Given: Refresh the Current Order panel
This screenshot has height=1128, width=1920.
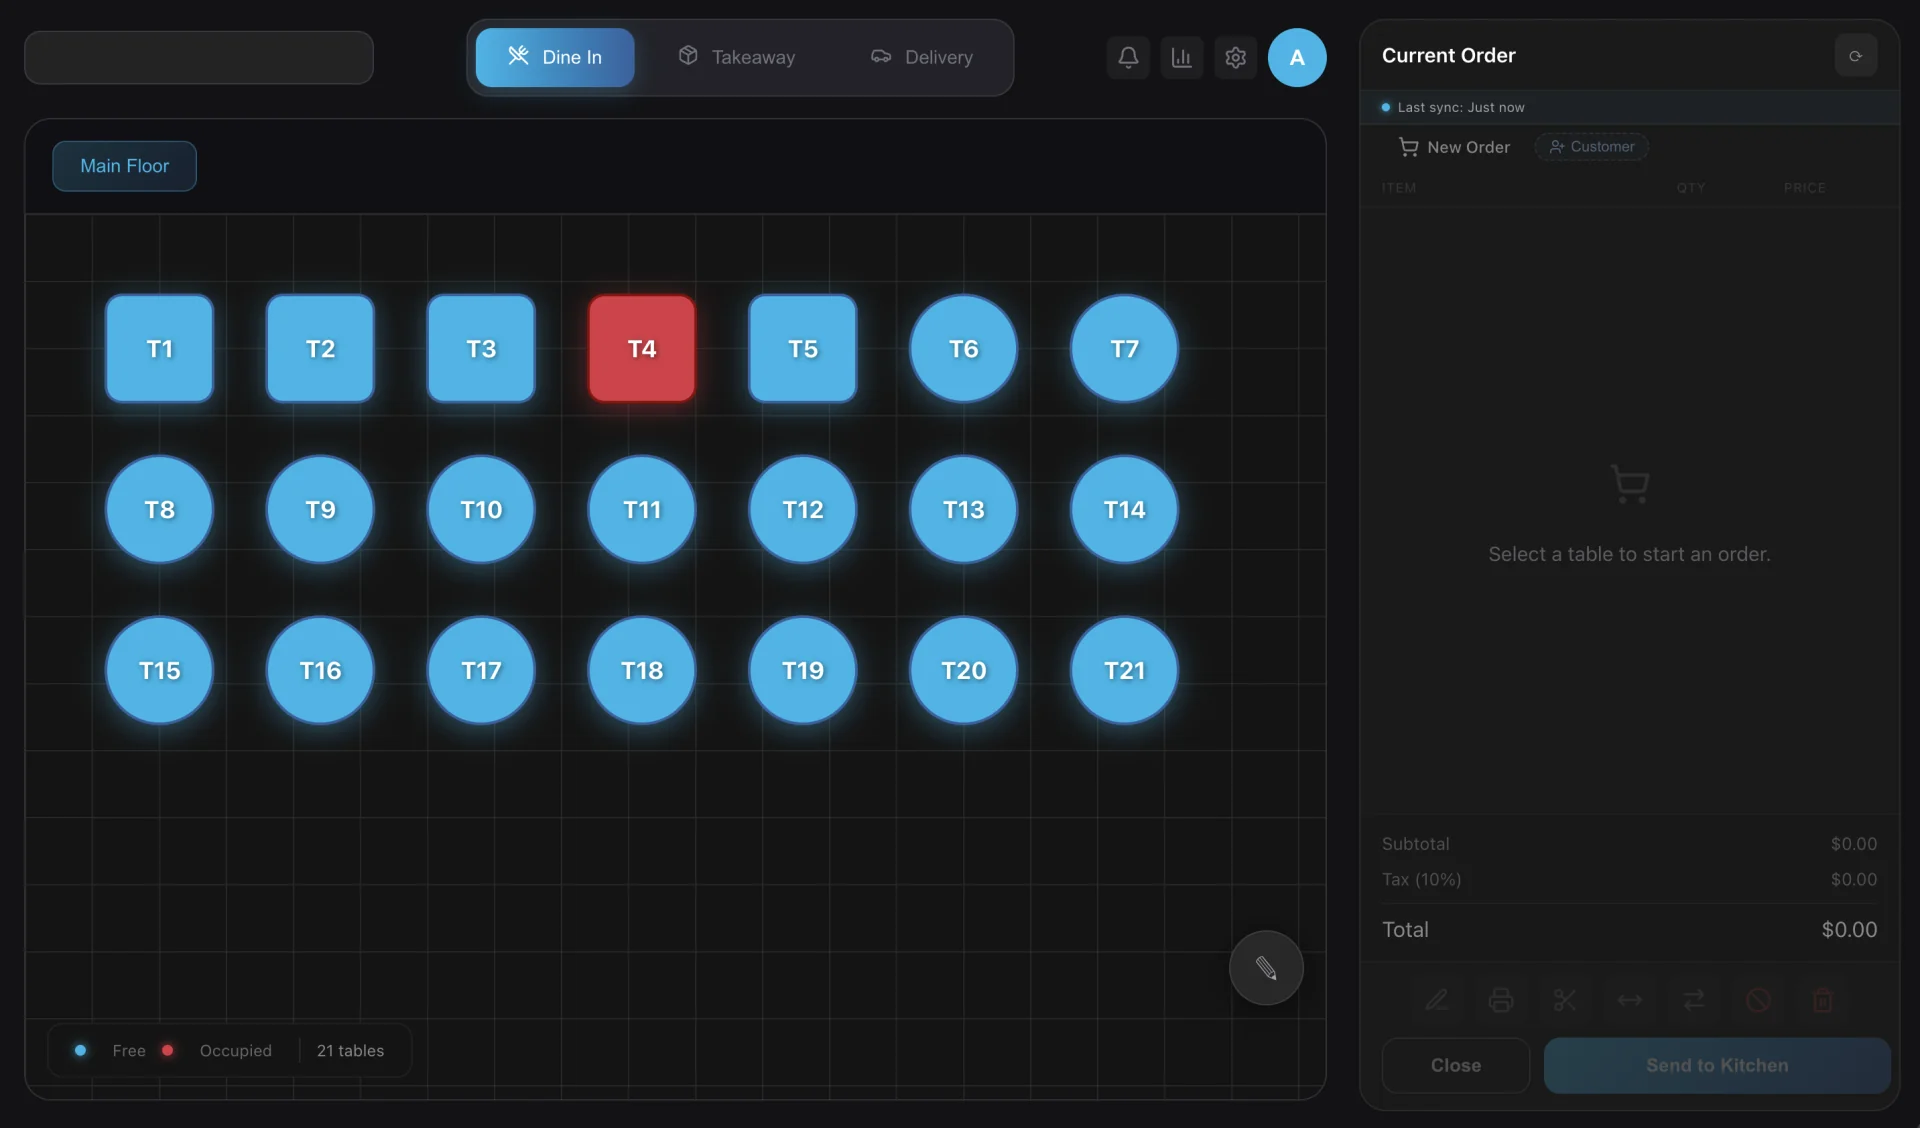Looking at the screenshot, I should pyautogui.click(x=1855, y=56).
